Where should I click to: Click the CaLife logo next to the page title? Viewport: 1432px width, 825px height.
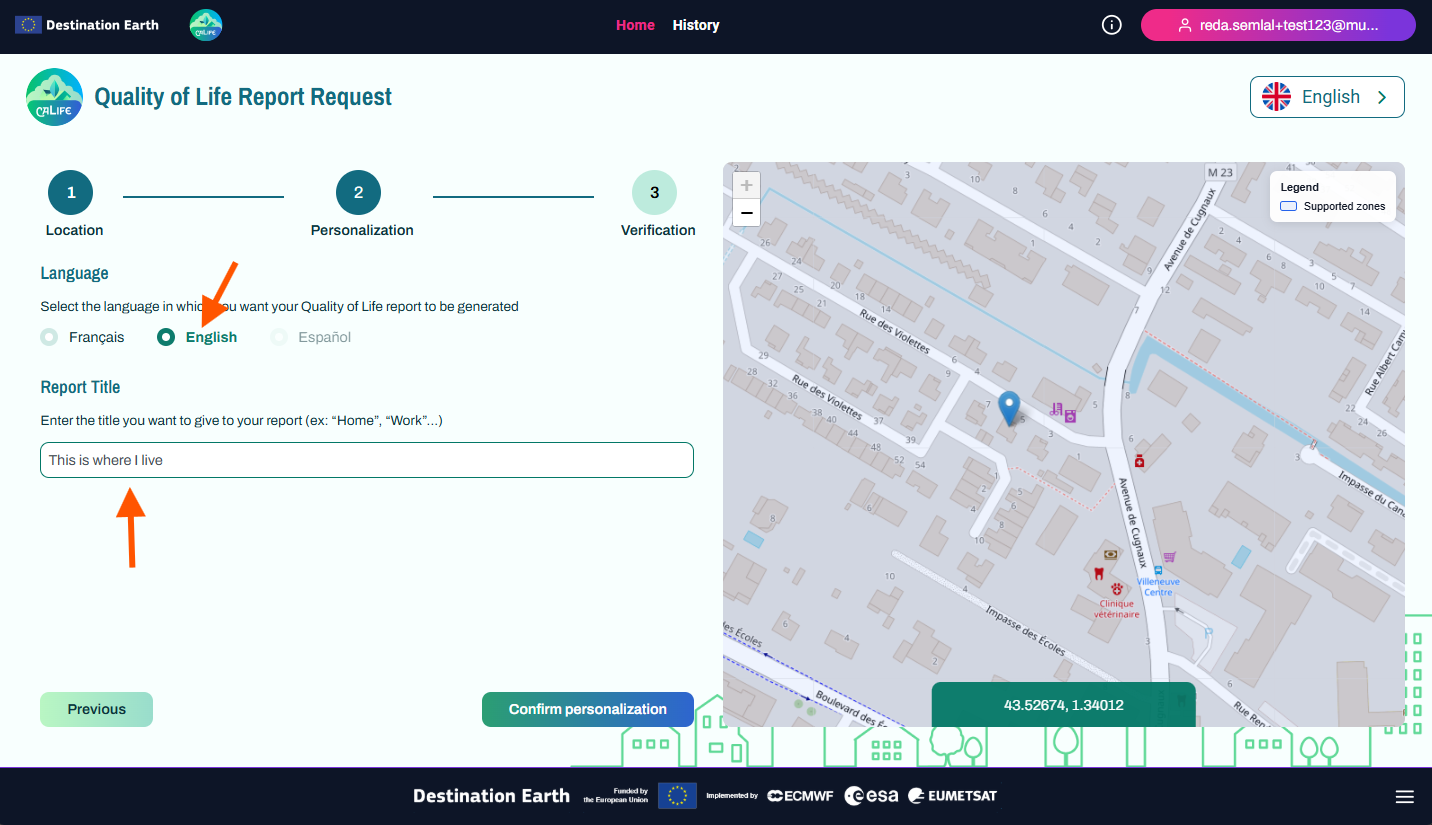pos(54,96)
